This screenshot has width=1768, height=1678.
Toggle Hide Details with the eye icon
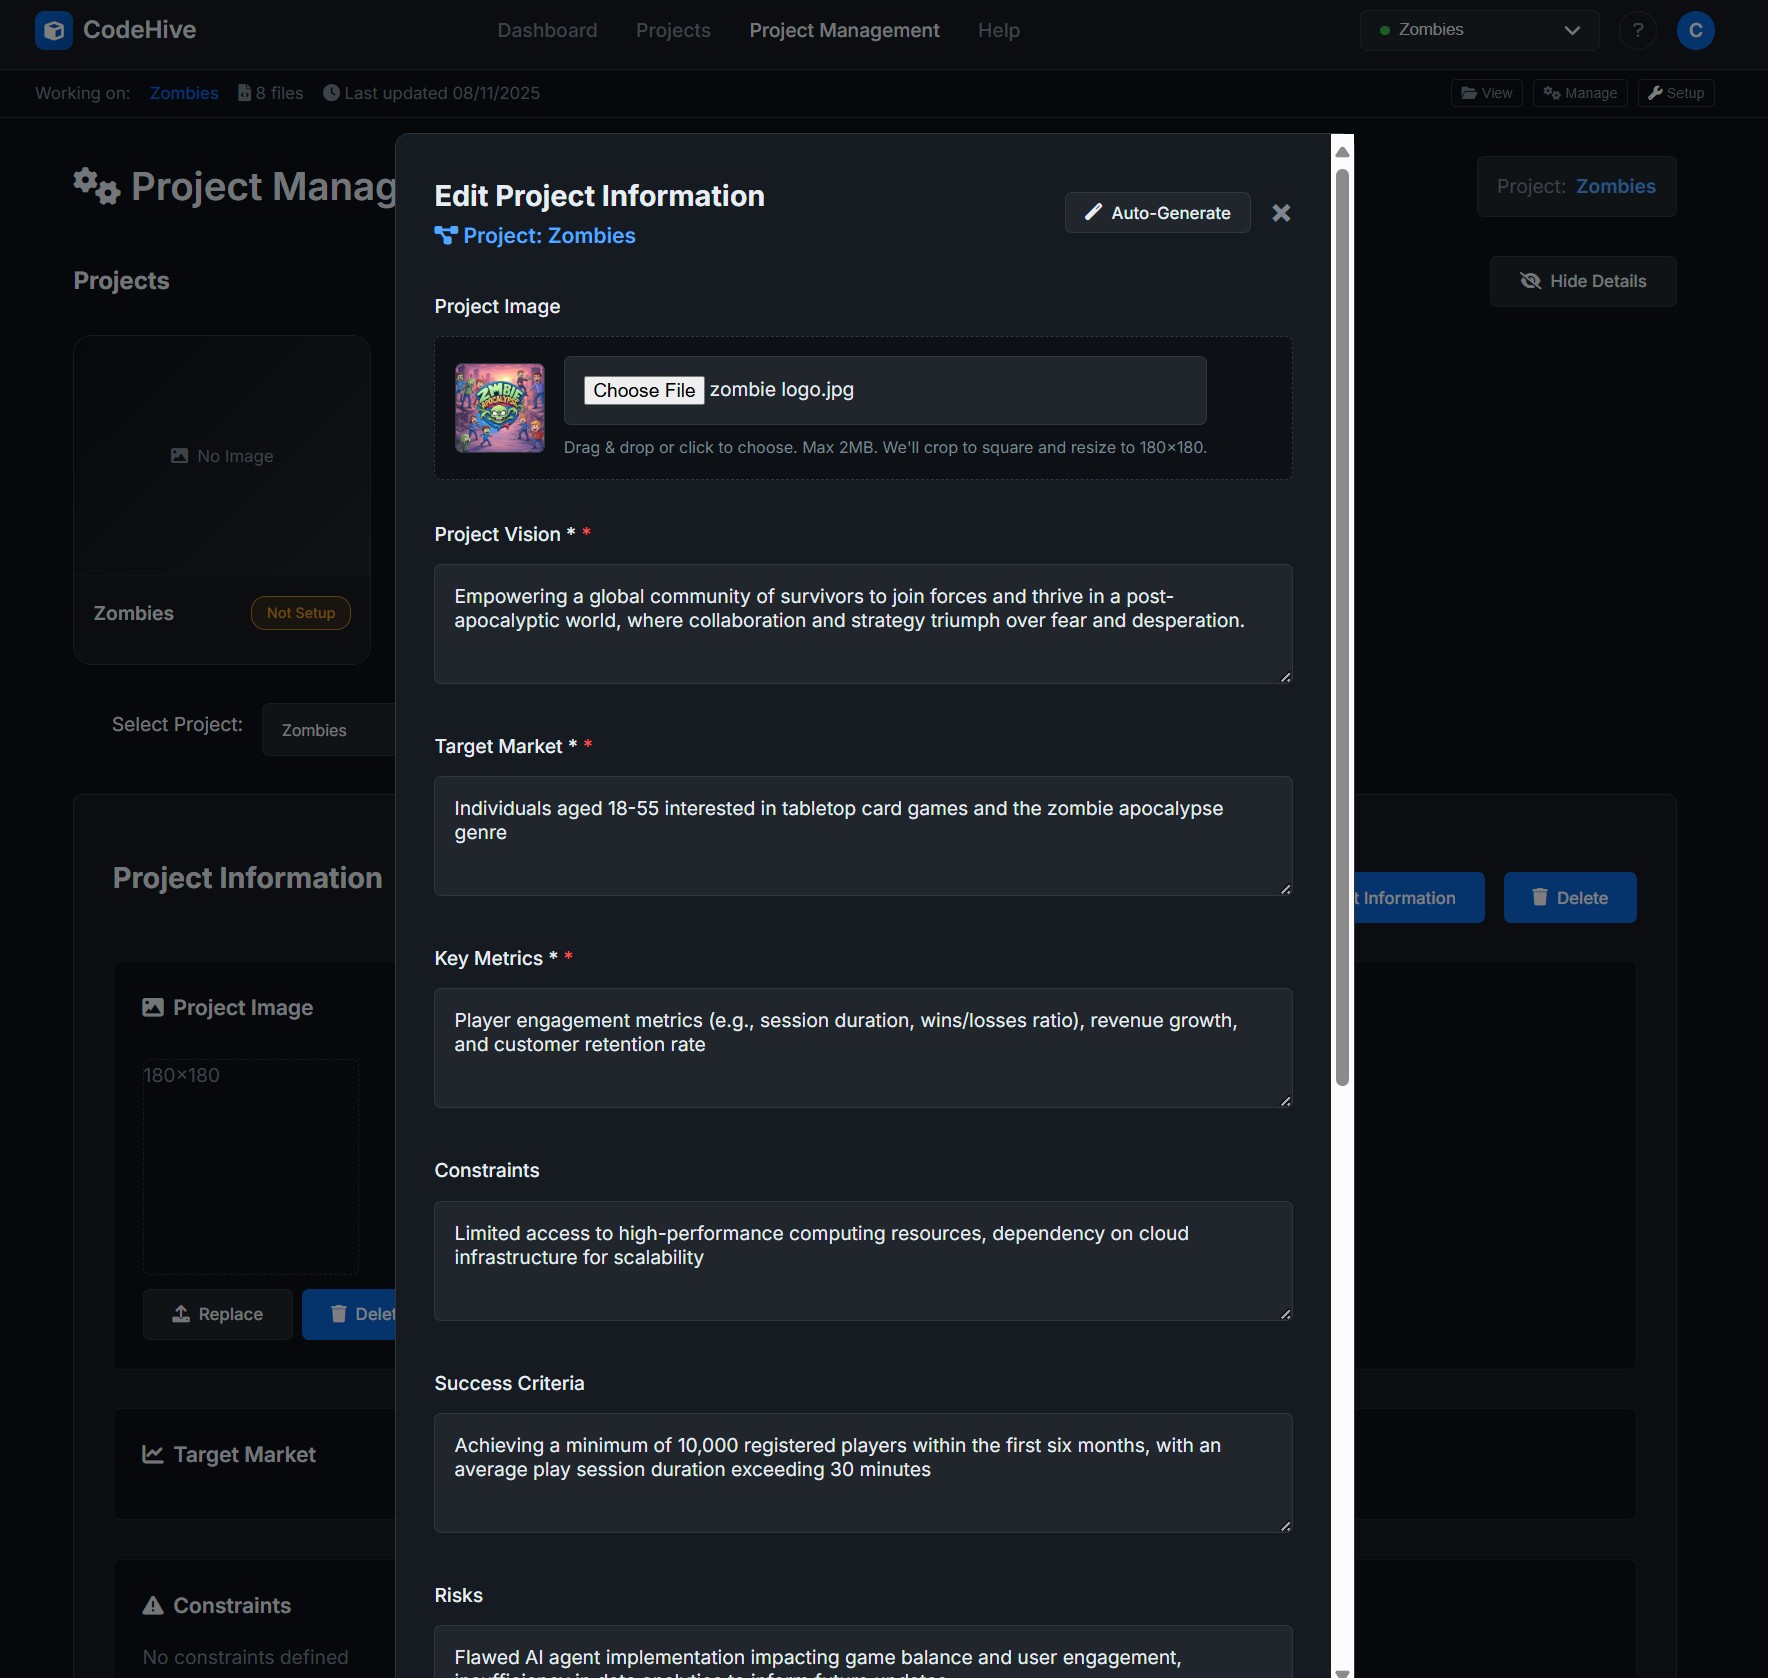(1530, 281)
